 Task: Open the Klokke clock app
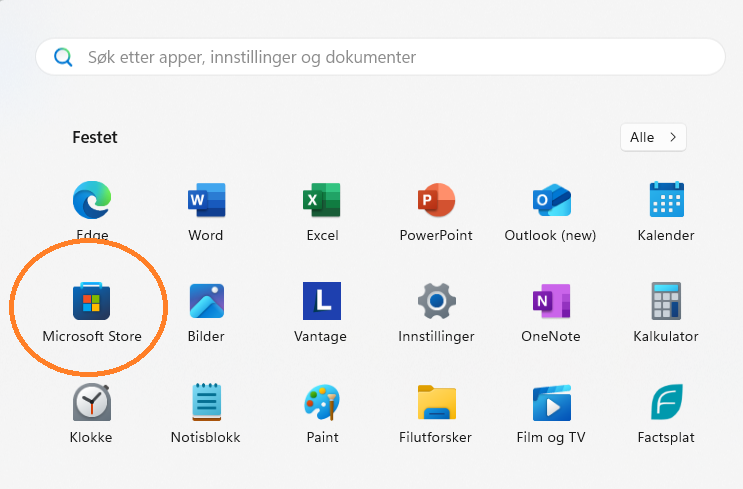tap(92, 402)
